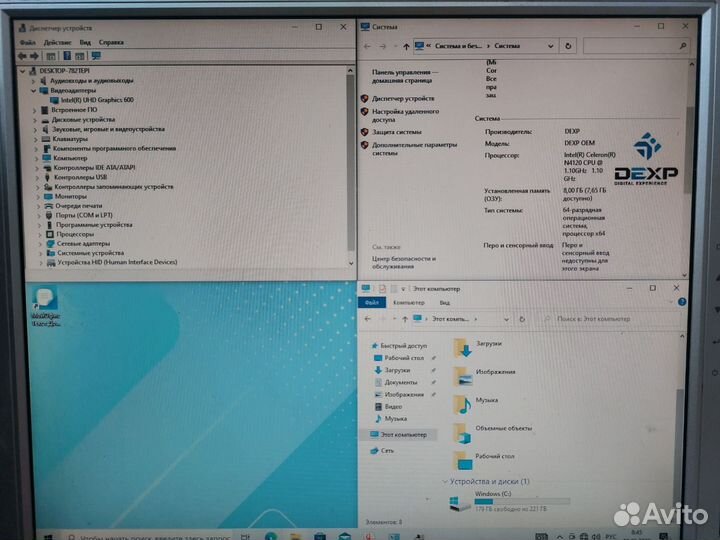Expand Дисковые устройства category
Viewport: 720px width, 540px height.
coord(35,120)
